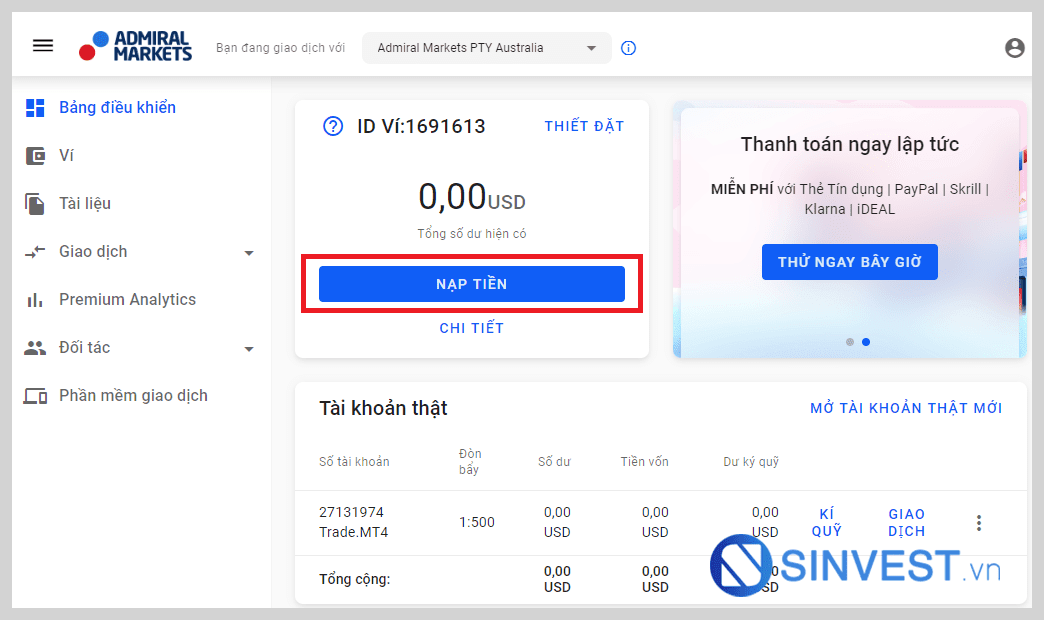Click the Tổng cộng total row label

(x=355, y=579)
